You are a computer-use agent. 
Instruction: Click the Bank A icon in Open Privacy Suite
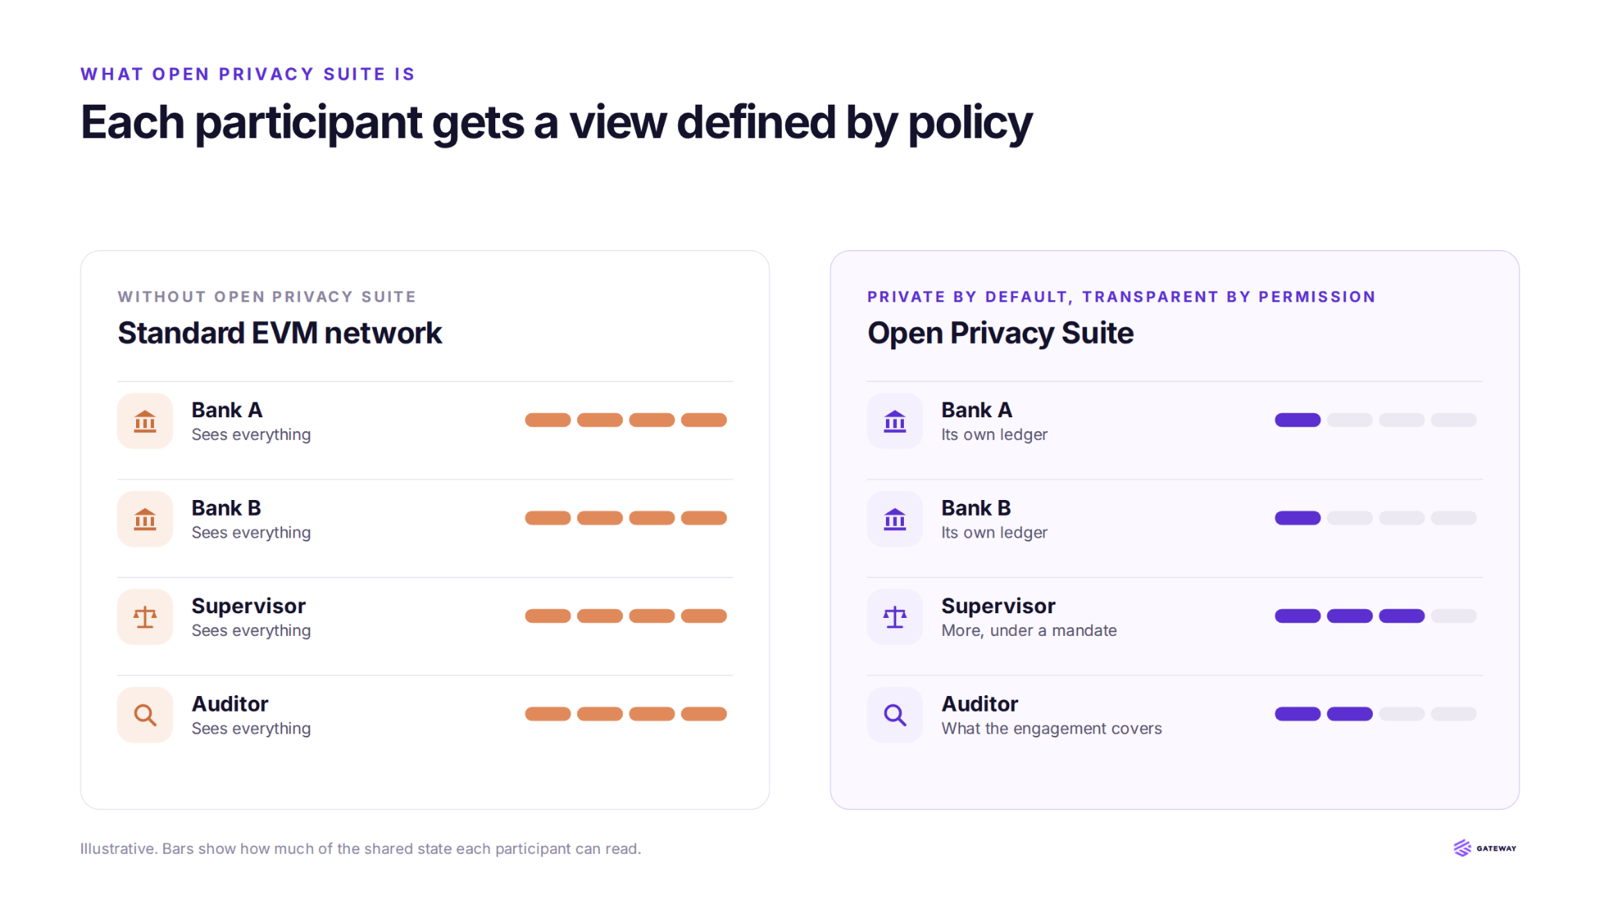click(895, 421)
